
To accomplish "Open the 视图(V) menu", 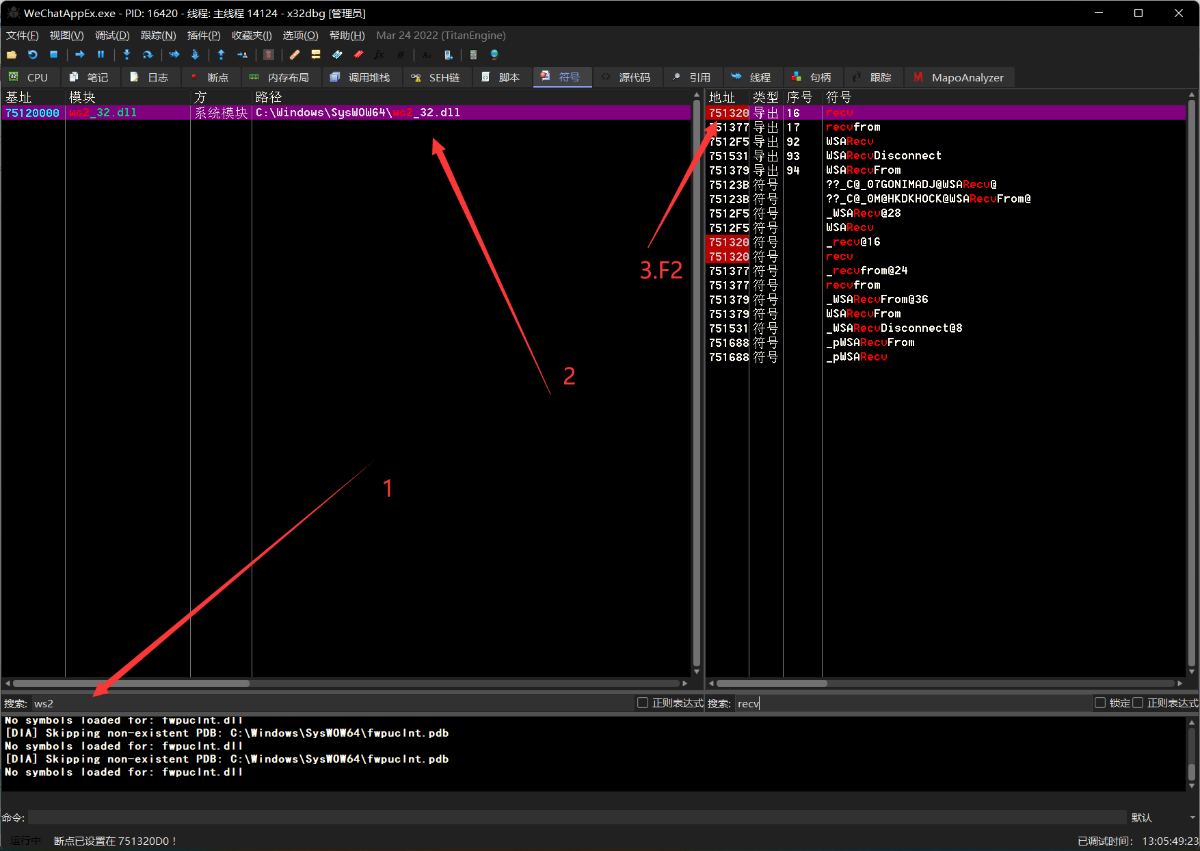I will [x=67, y=35].
